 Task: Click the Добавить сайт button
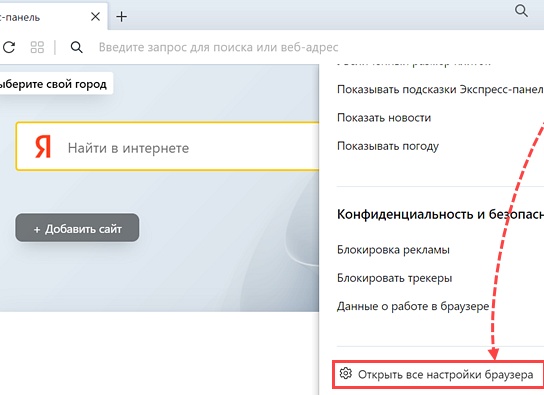(x=77, y=228)
